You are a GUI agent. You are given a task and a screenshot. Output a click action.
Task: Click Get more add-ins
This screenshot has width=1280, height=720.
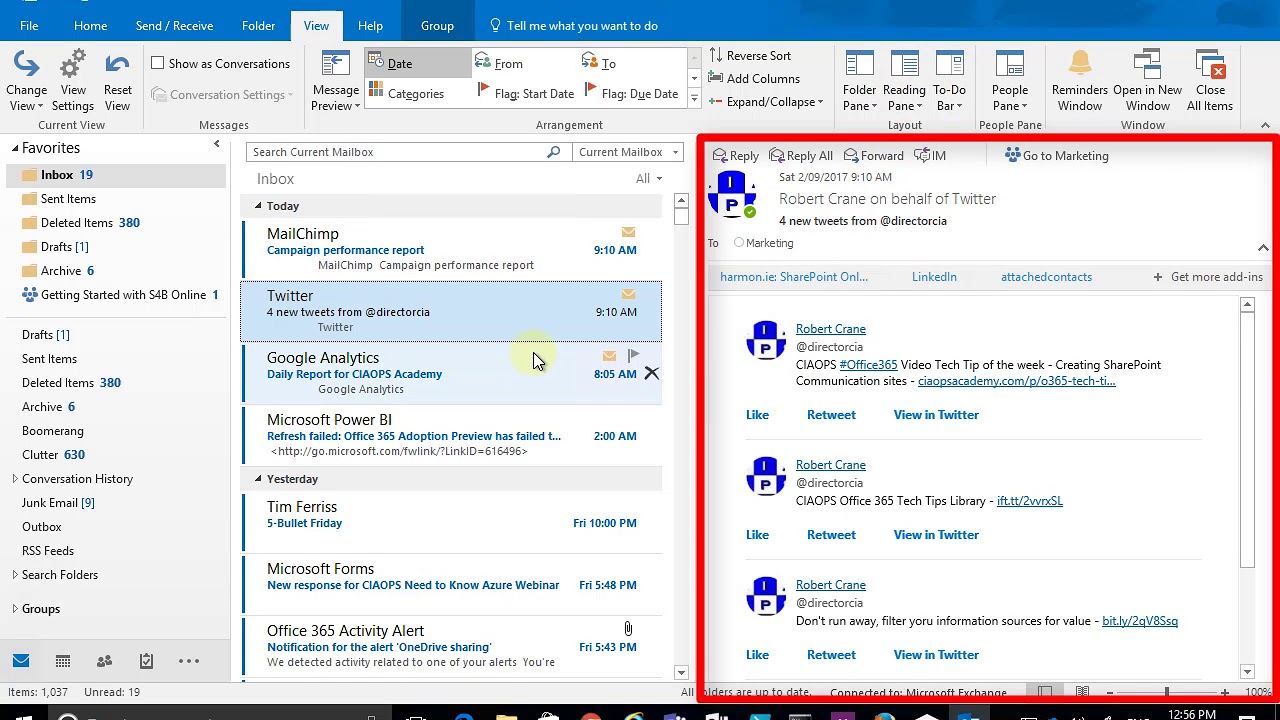tap(1208, 277)
